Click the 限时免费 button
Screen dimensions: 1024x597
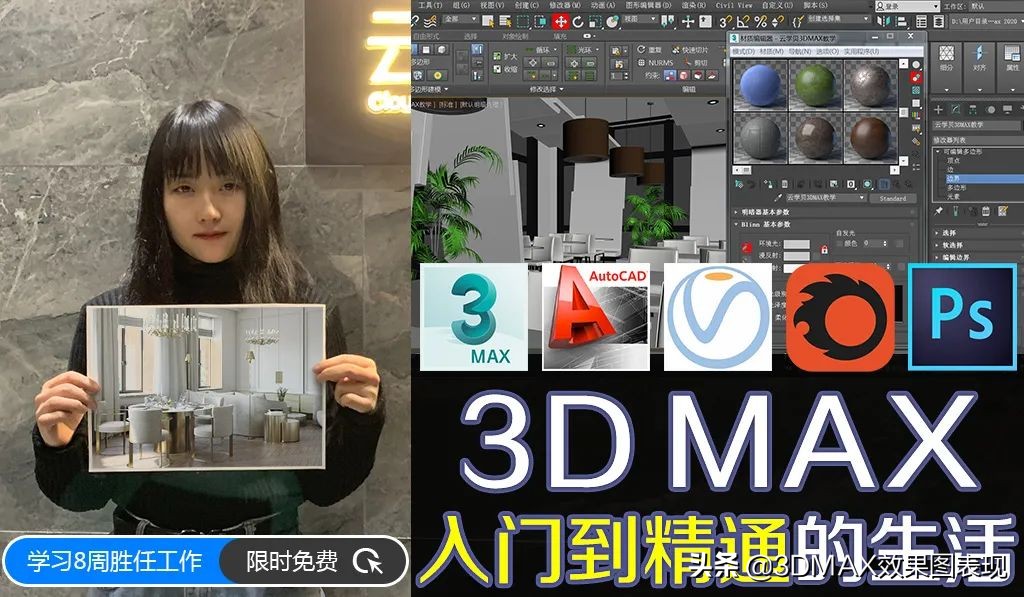[292, 562]
